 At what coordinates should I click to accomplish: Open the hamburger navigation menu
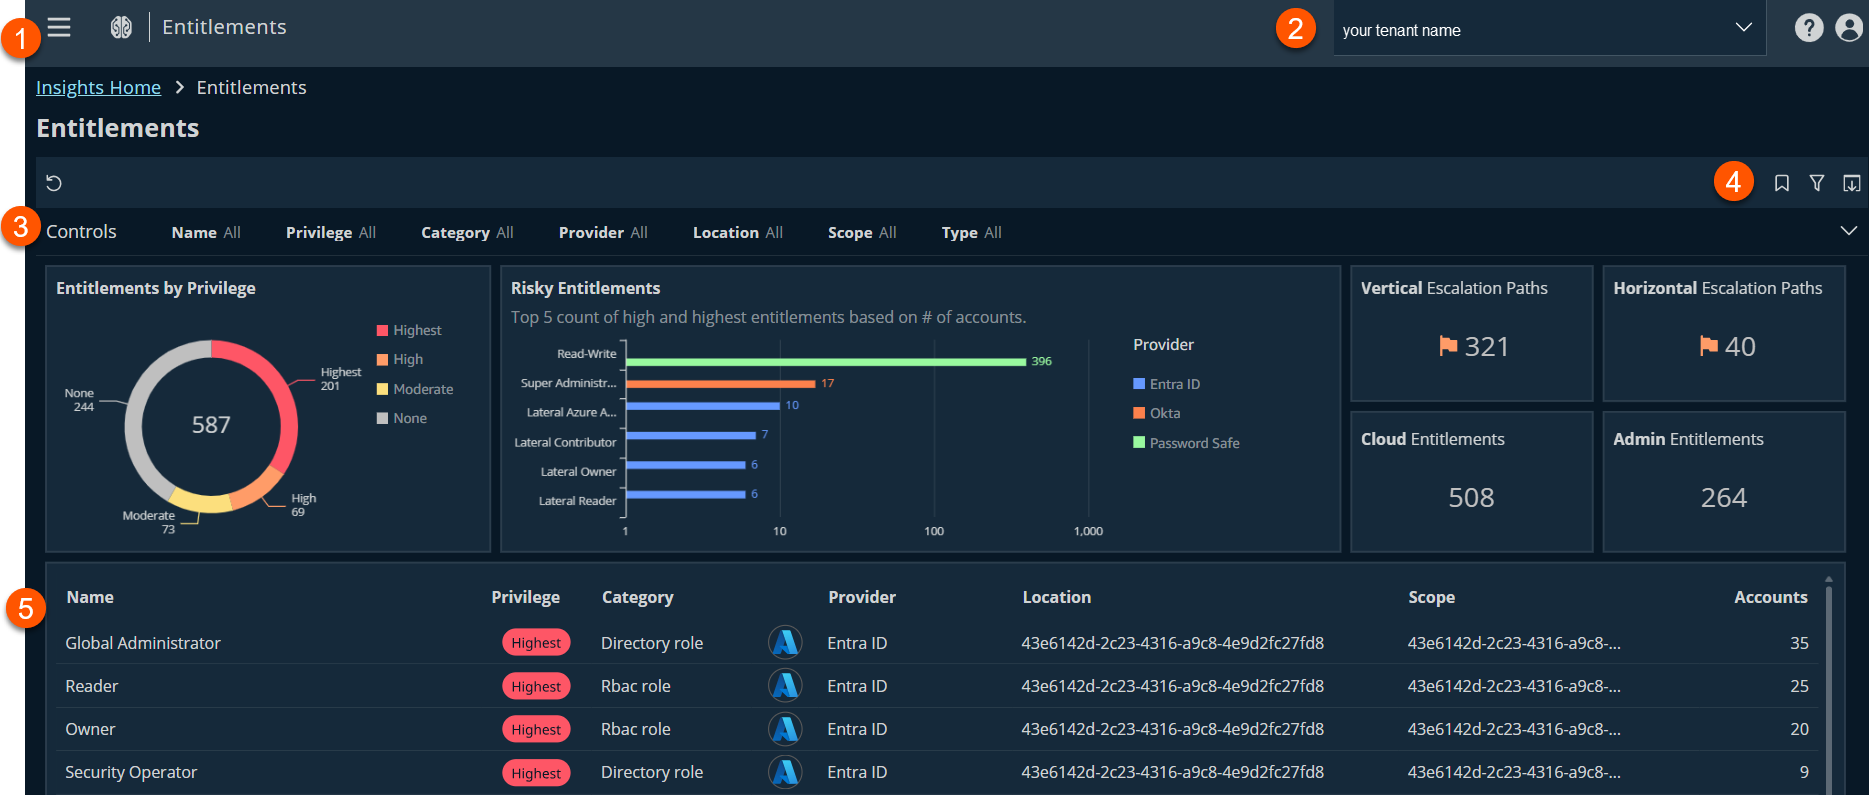59,27
